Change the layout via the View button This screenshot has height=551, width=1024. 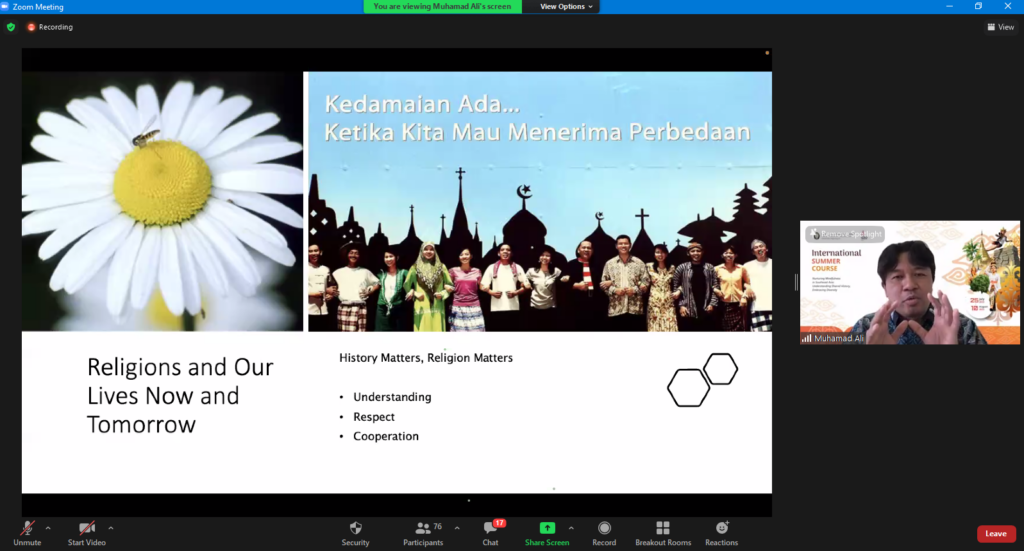pyautogui.click(x=1000, y=27)
